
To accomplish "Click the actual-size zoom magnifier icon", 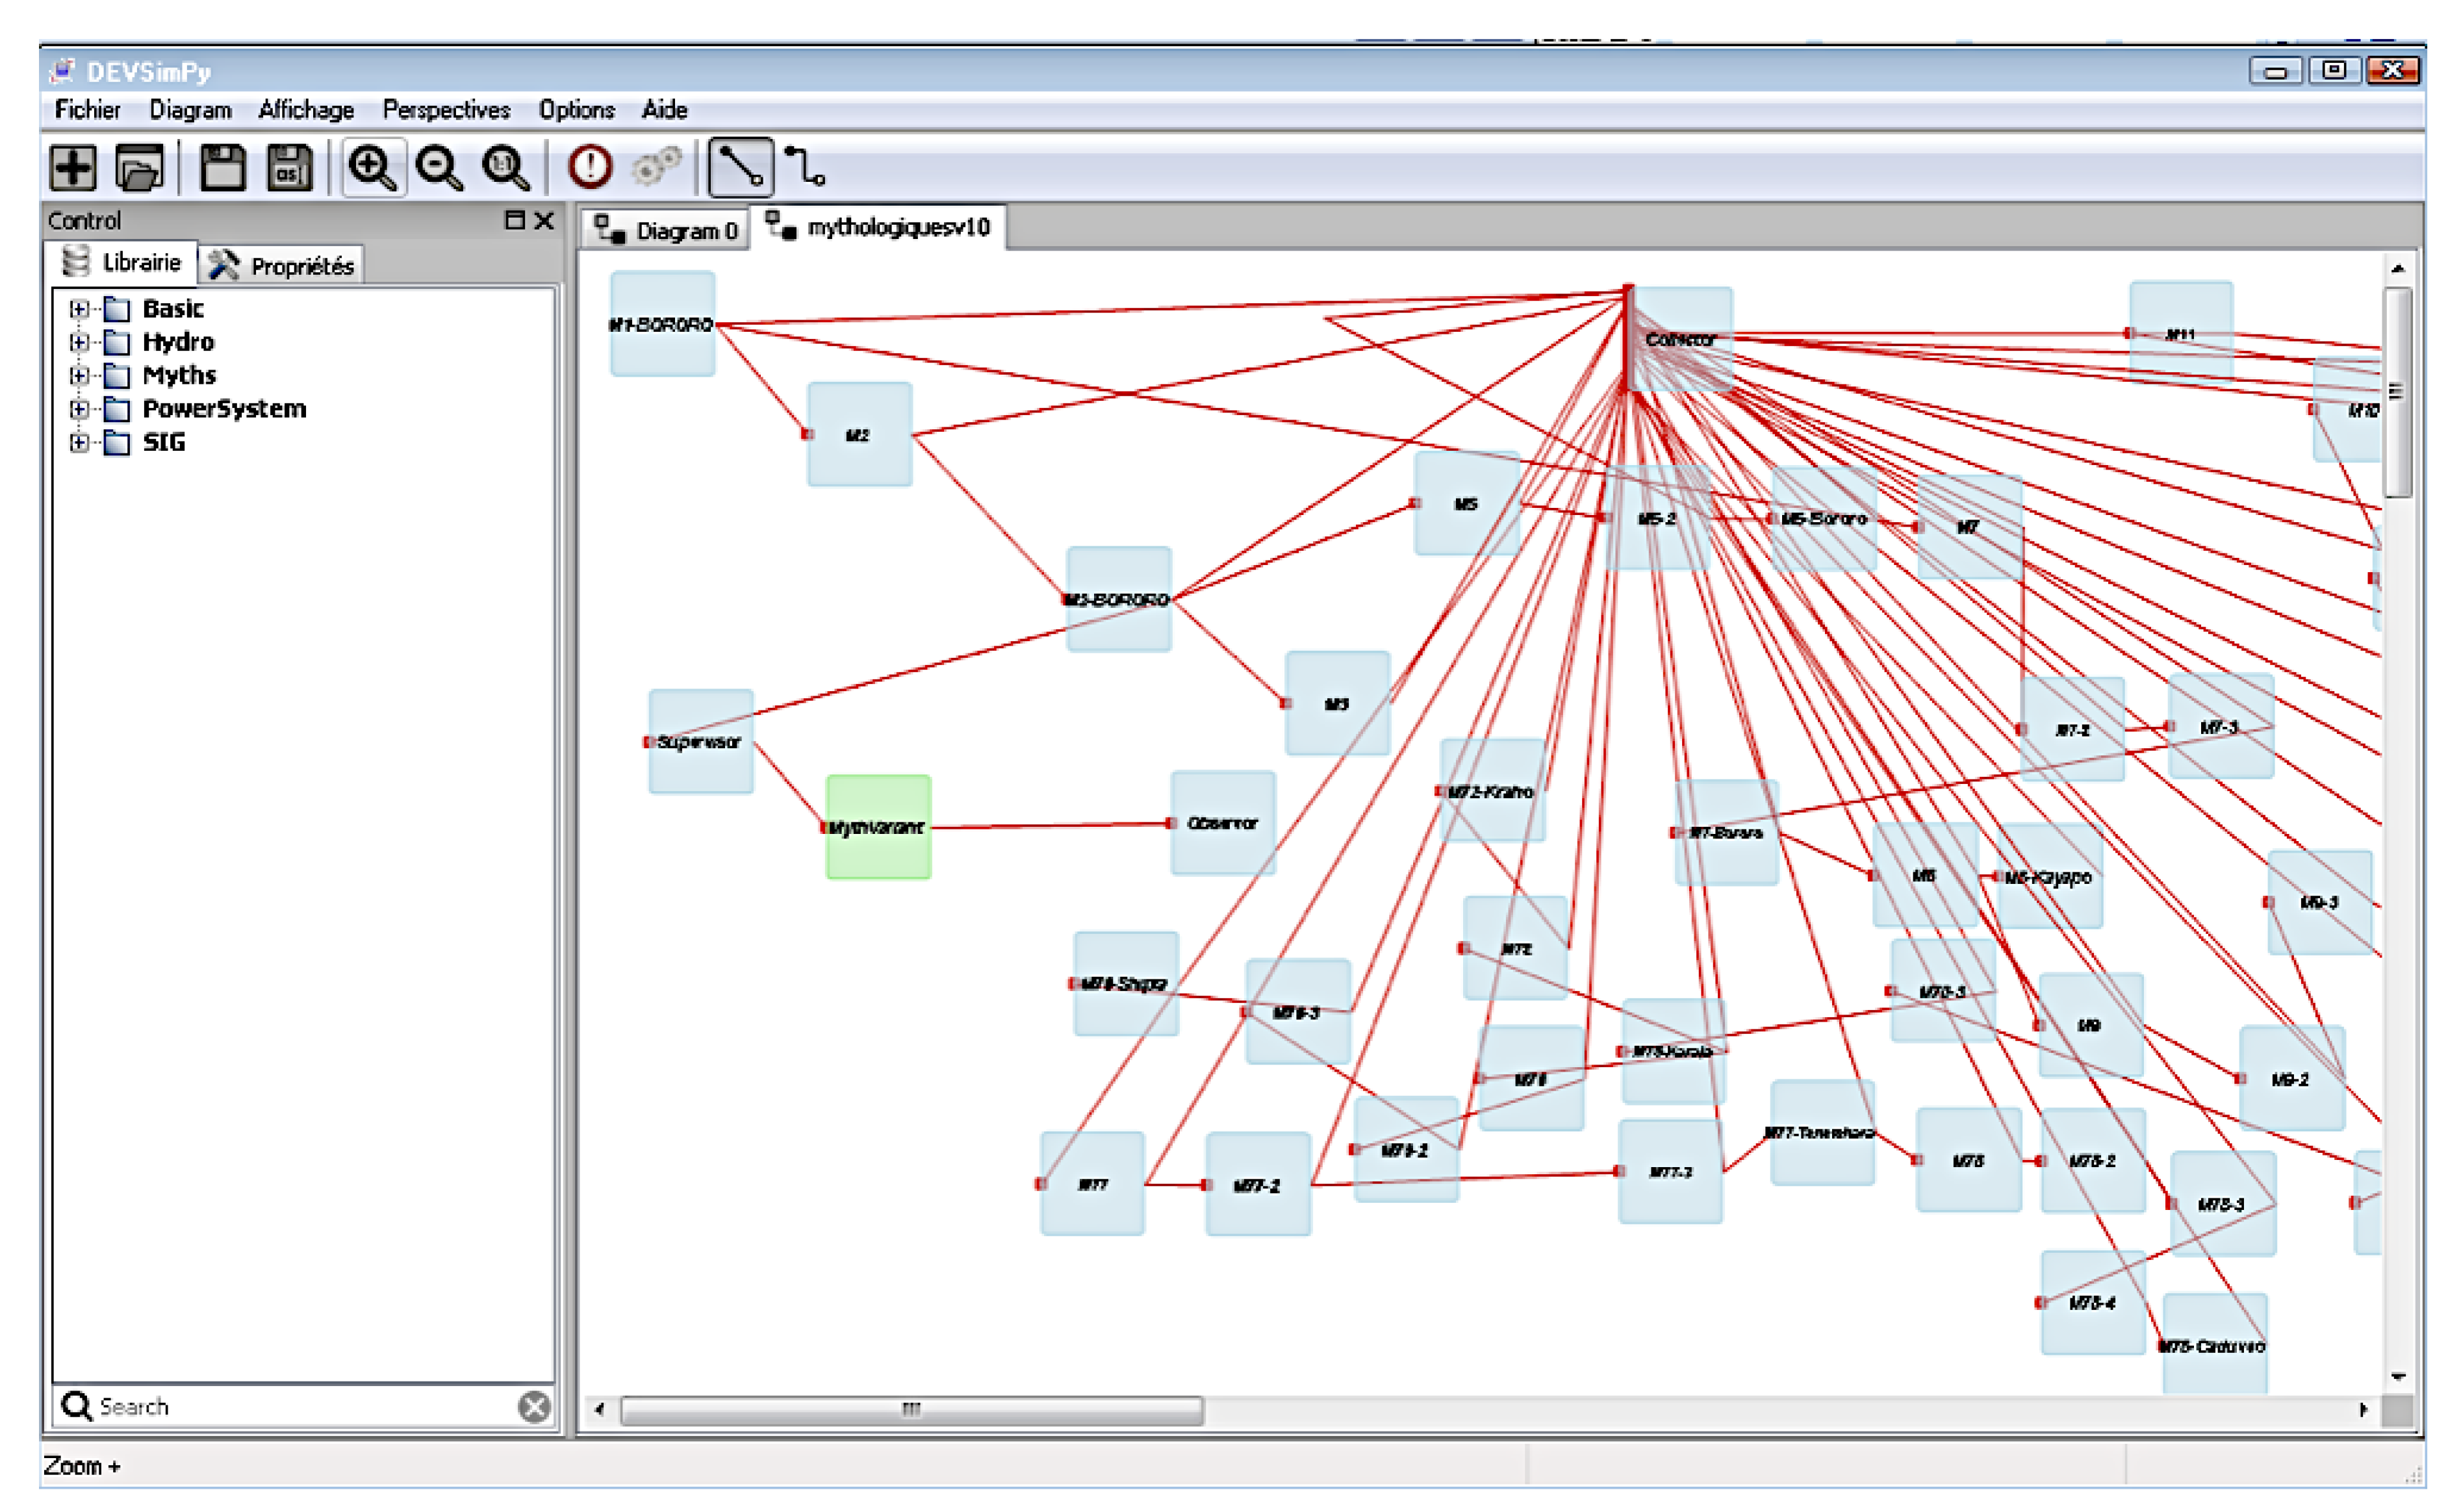I will tap(506, 167).
